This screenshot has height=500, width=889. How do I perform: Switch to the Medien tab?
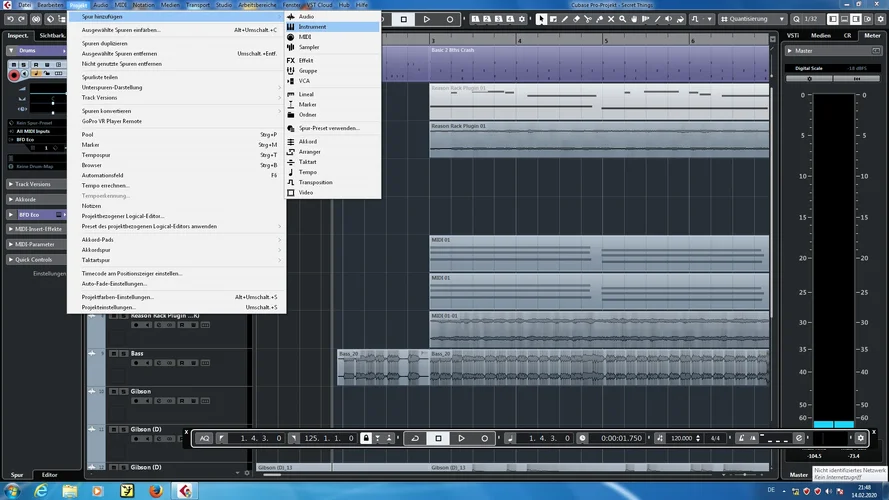coord(820,35)
